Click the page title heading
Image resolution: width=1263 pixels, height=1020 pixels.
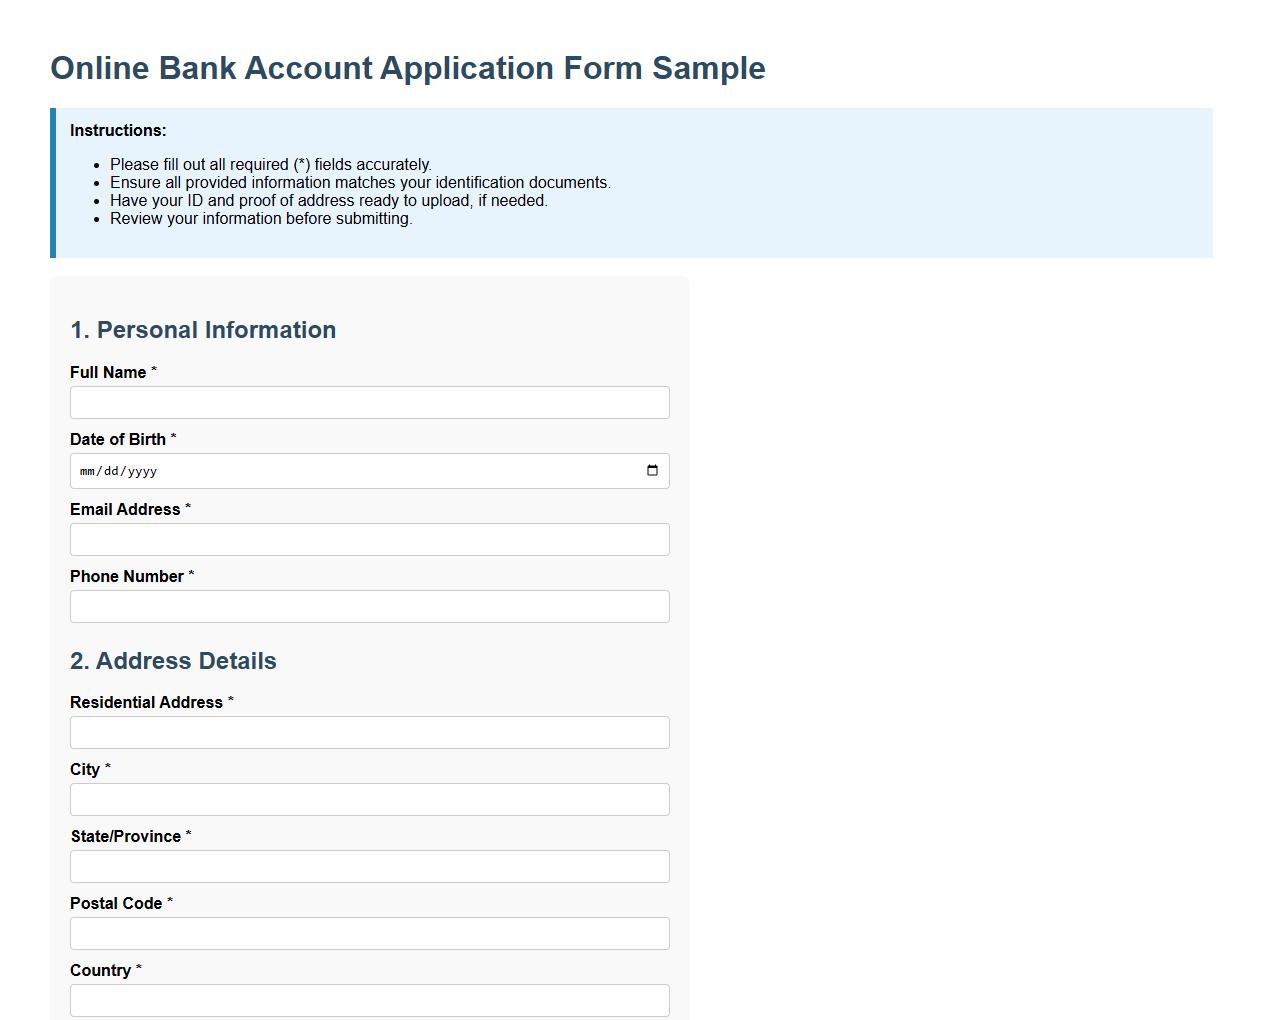pos(407,68)
